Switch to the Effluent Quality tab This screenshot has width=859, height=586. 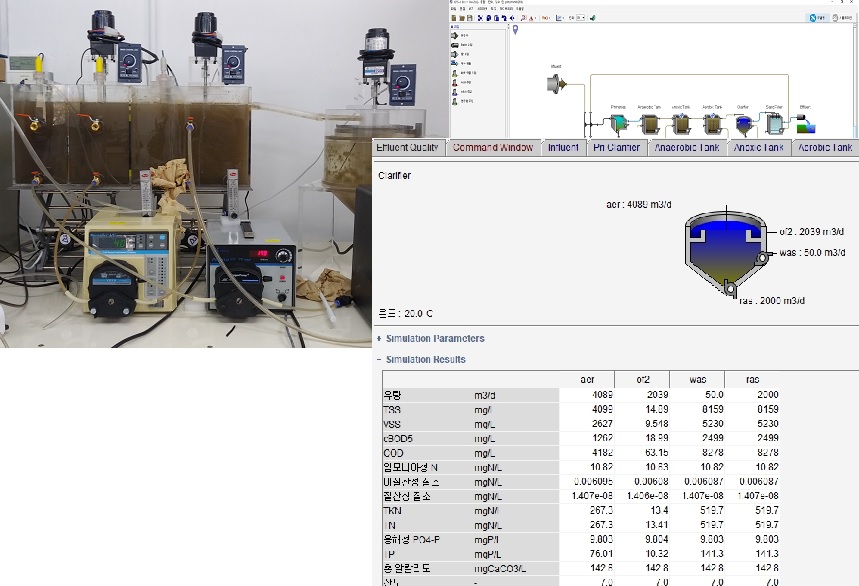406,148
